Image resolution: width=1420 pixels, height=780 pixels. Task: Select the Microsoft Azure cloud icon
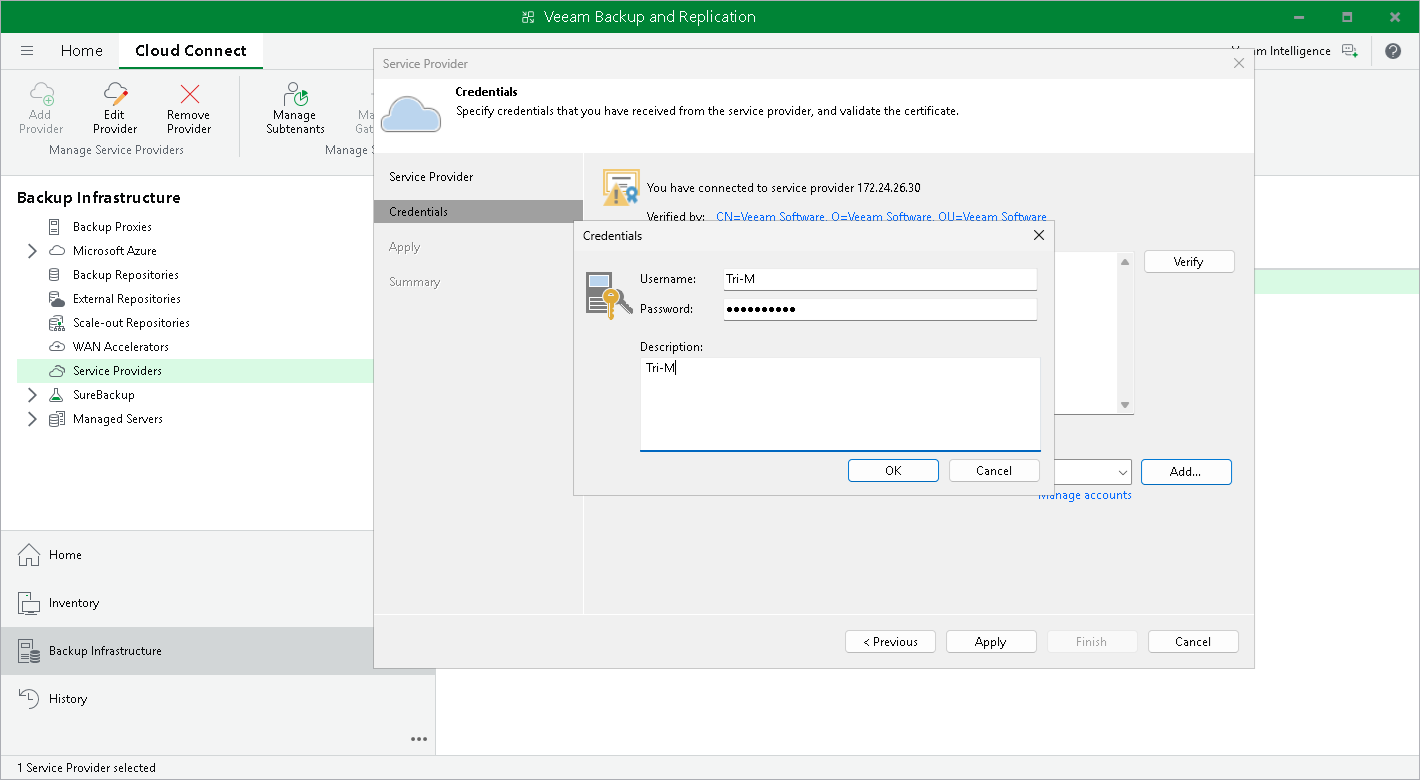[57, 251]
